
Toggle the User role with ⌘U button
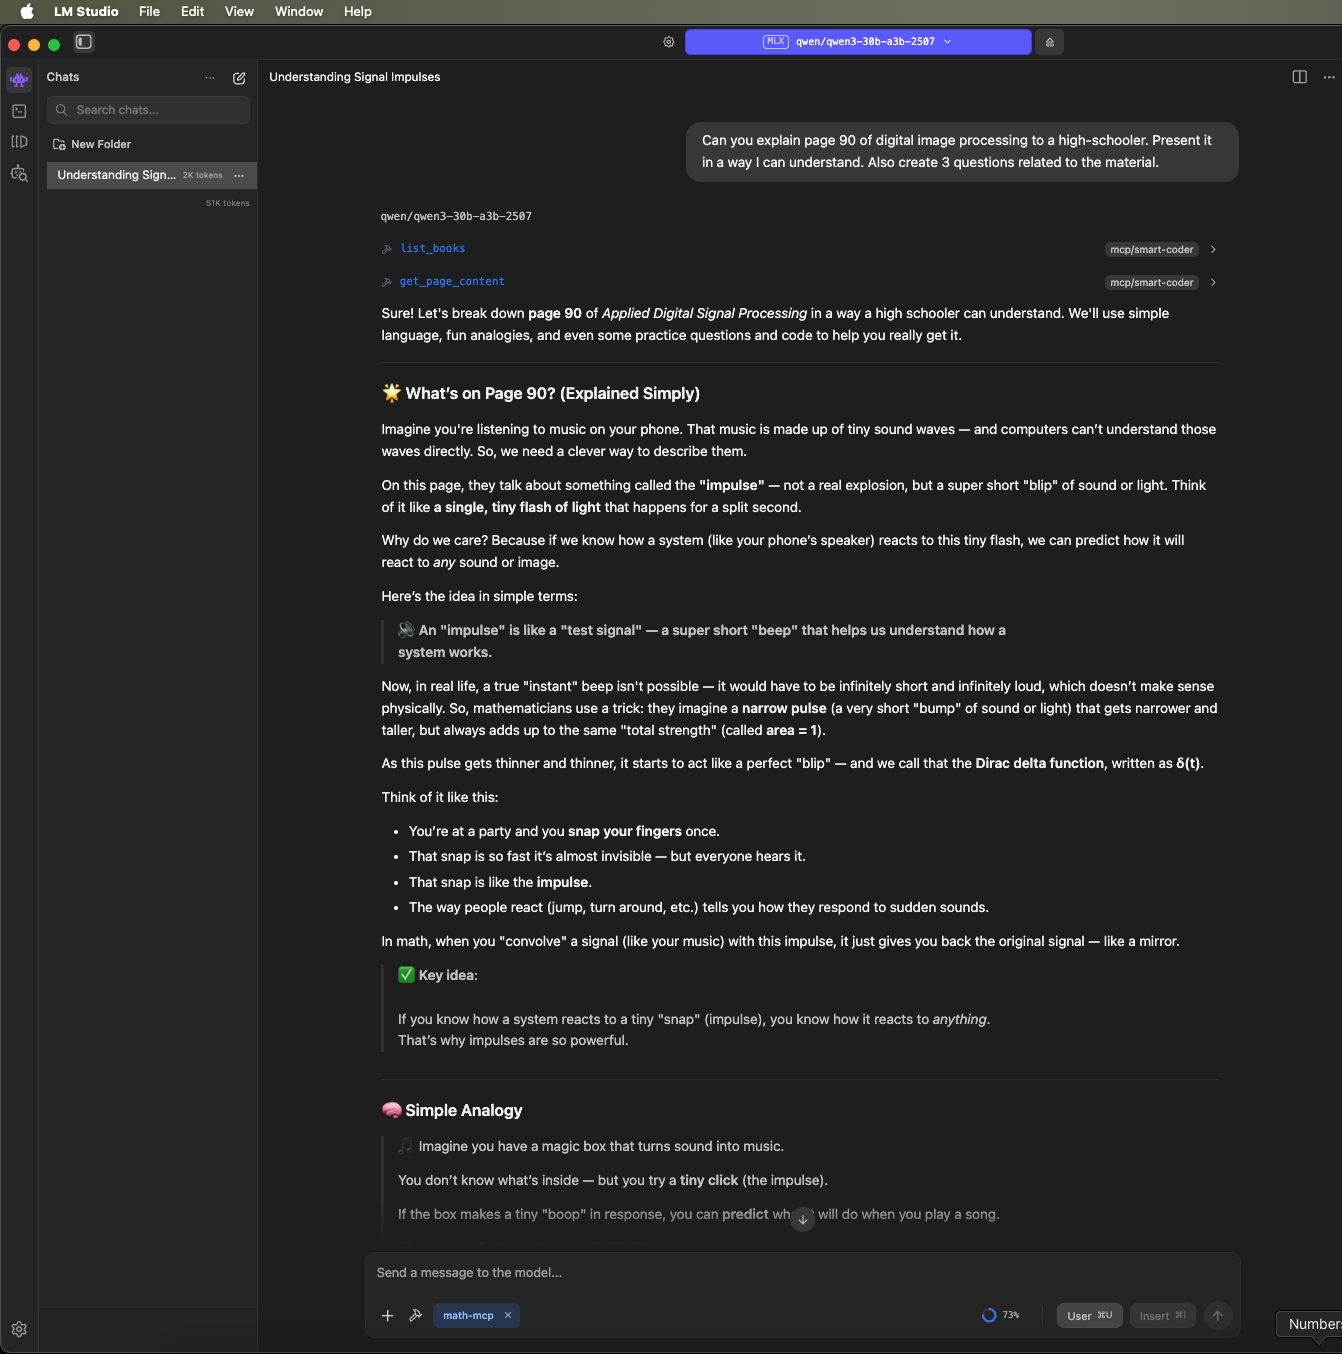pos(1089,1315)
